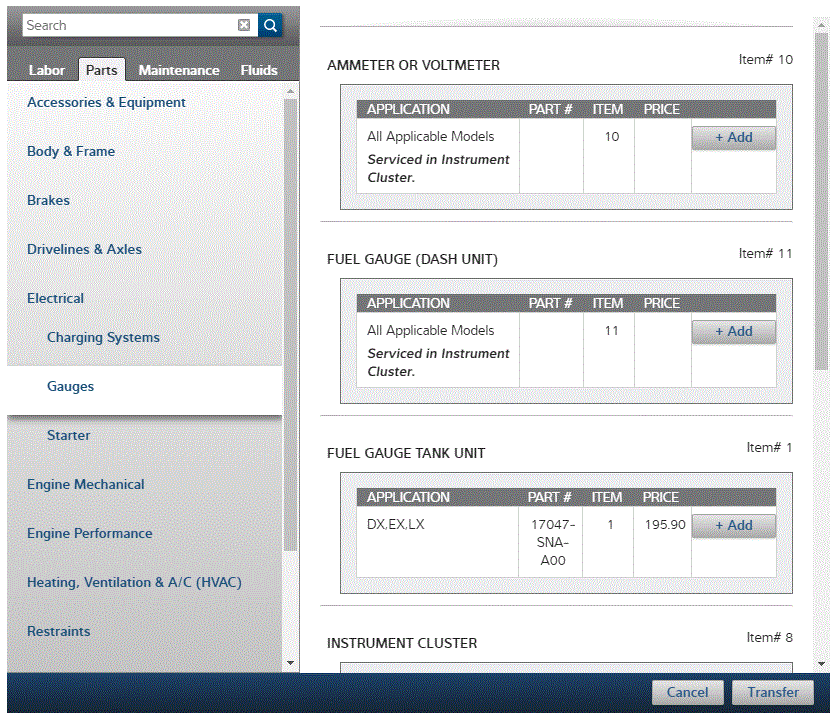Image resolution: width=838 pixels, height=725 pixels.
Task: Add Fuel Gauge Tank Unit part
Action: click(x=733, y=526)
